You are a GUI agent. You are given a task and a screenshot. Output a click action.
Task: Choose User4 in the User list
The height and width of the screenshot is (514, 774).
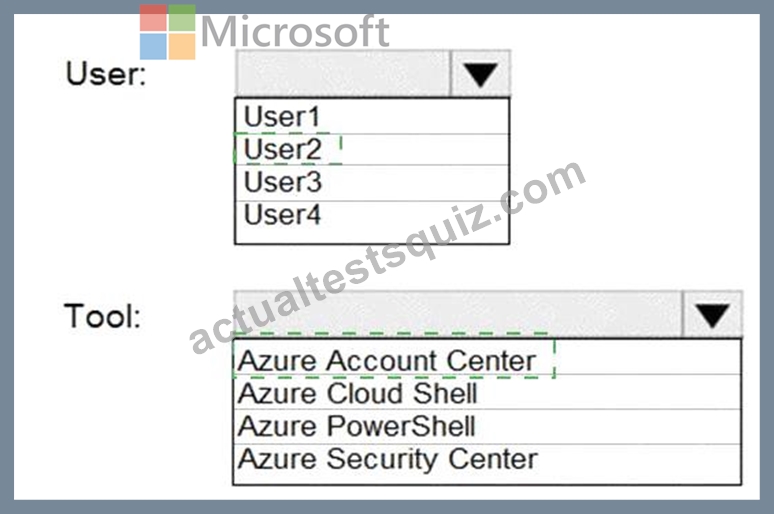point(372,215)
